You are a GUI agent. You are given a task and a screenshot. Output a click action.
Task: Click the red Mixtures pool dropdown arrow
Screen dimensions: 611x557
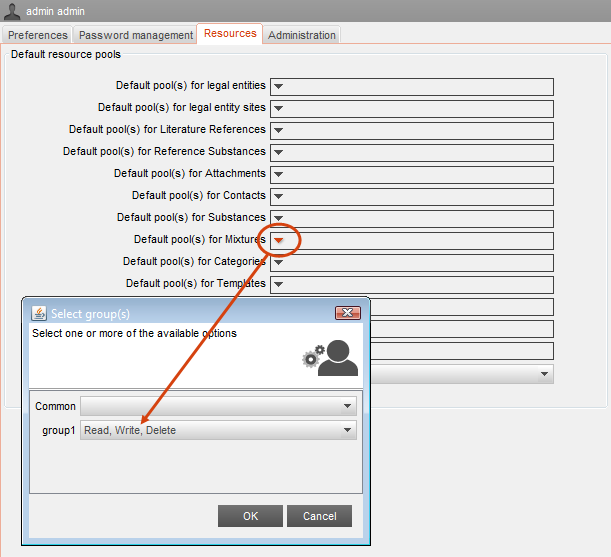point(278,240)
